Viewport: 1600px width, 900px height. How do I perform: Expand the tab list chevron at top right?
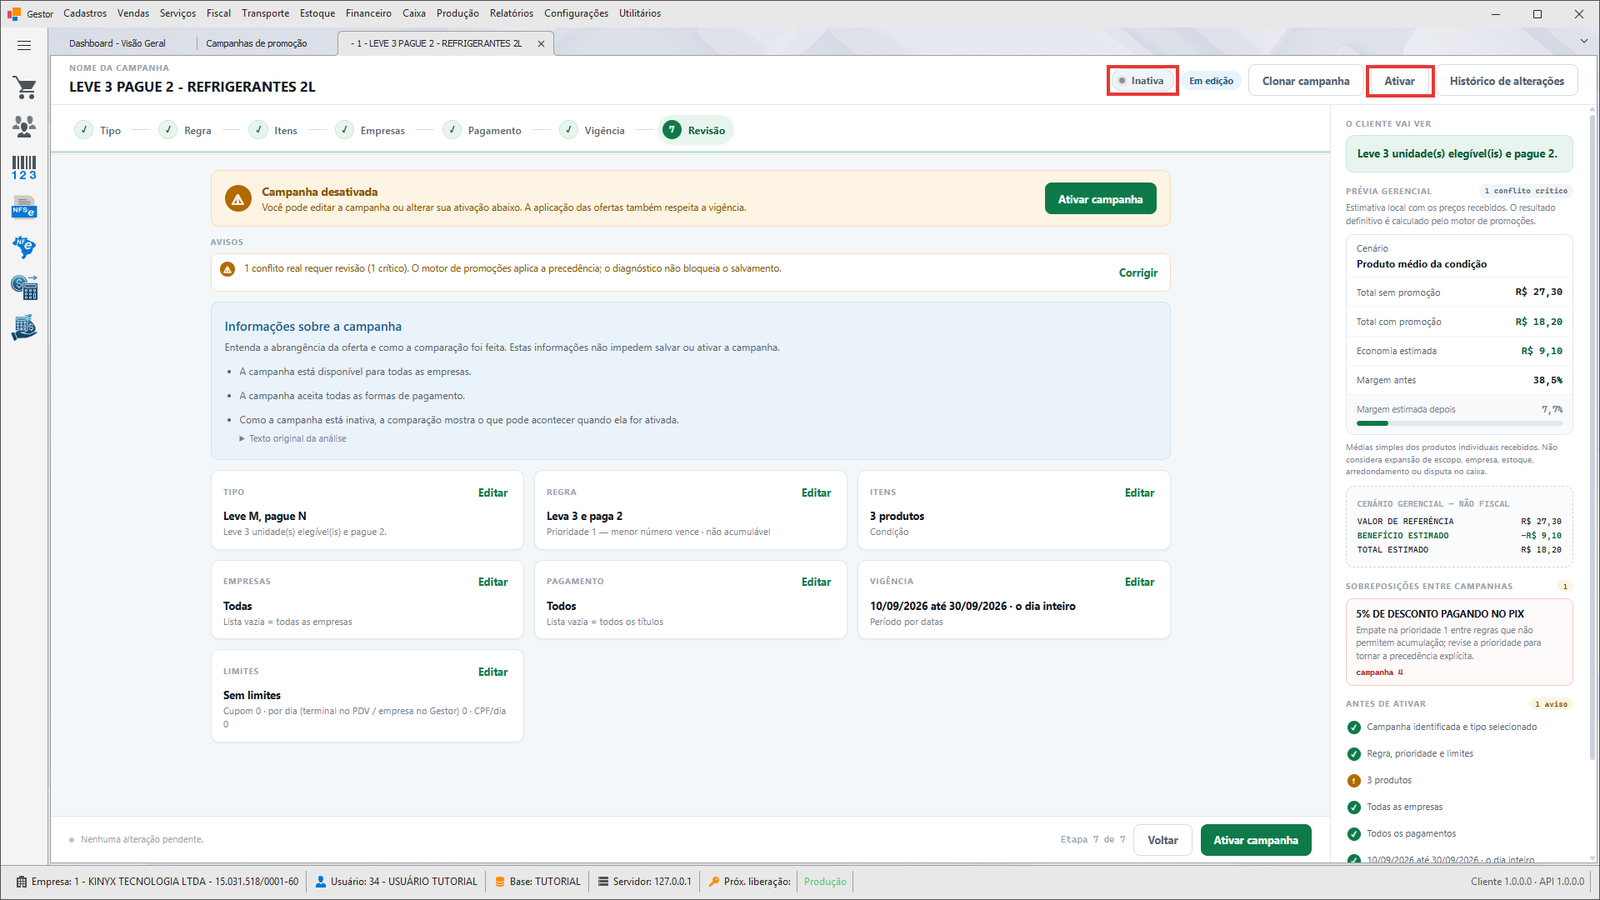tap(1583, 42)
